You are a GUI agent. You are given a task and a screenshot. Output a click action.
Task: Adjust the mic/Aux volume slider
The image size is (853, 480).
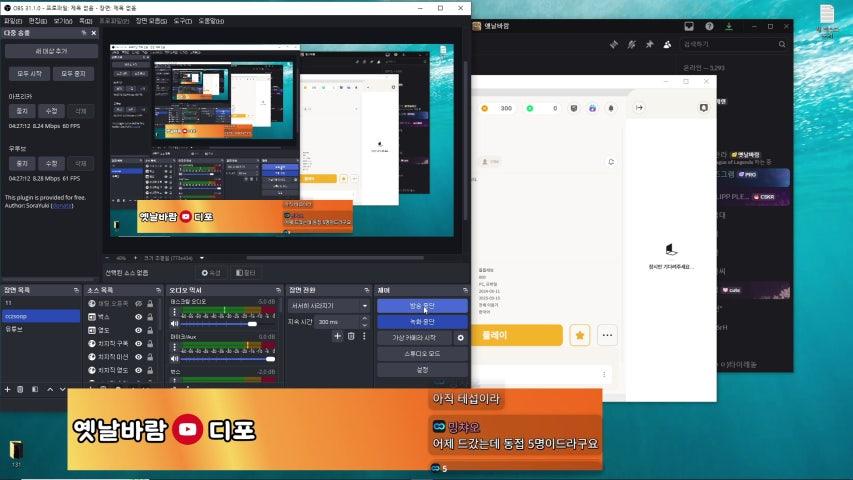click(228, 359)
